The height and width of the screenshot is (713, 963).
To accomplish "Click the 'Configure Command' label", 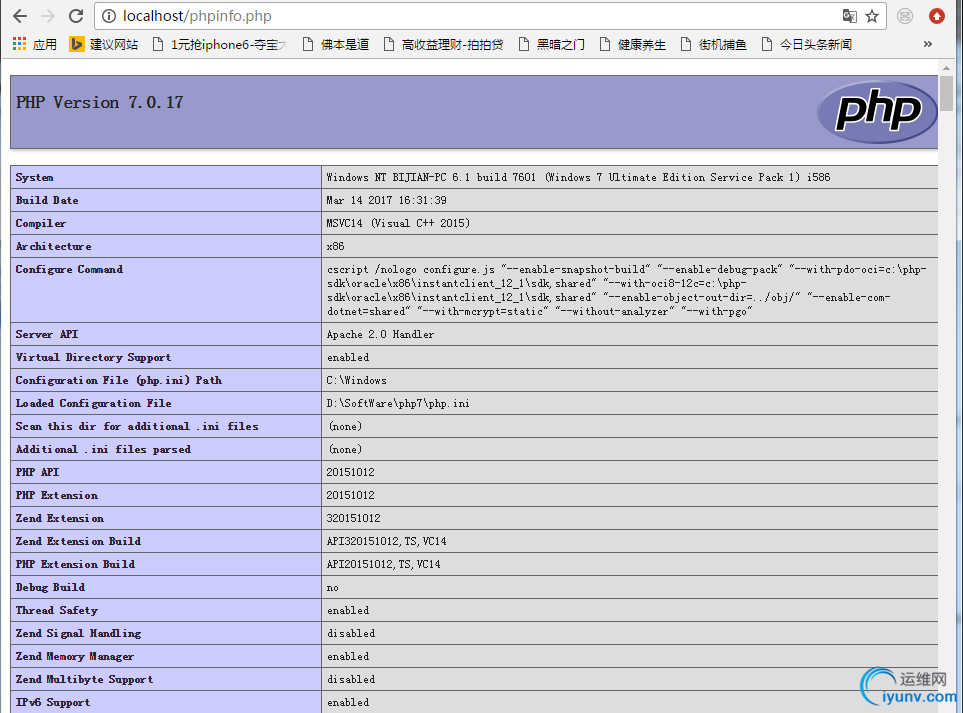I will 69,269.
